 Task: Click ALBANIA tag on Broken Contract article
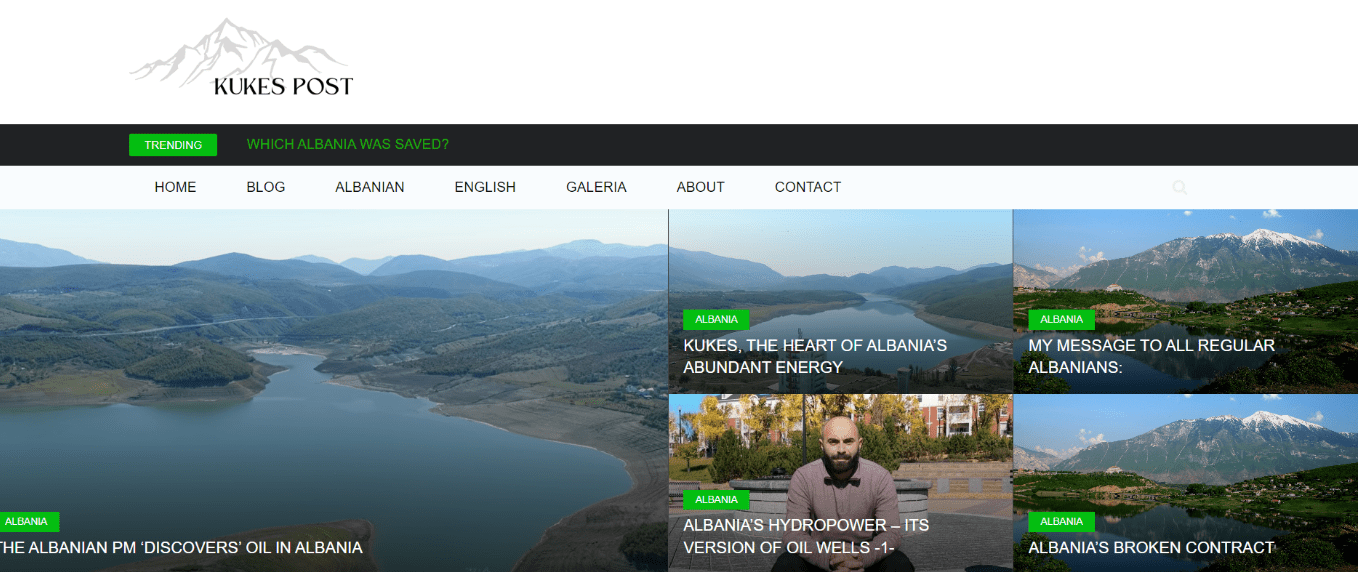click(1061, 521)
